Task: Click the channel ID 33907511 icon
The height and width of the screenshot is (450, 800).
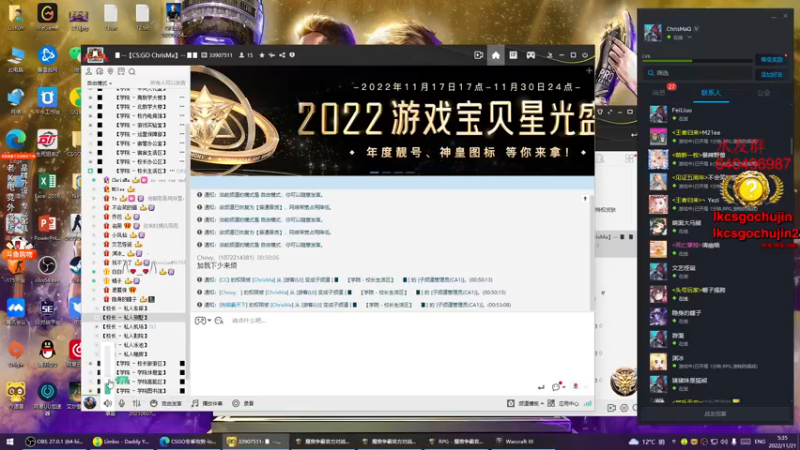Action: point(204,55)
